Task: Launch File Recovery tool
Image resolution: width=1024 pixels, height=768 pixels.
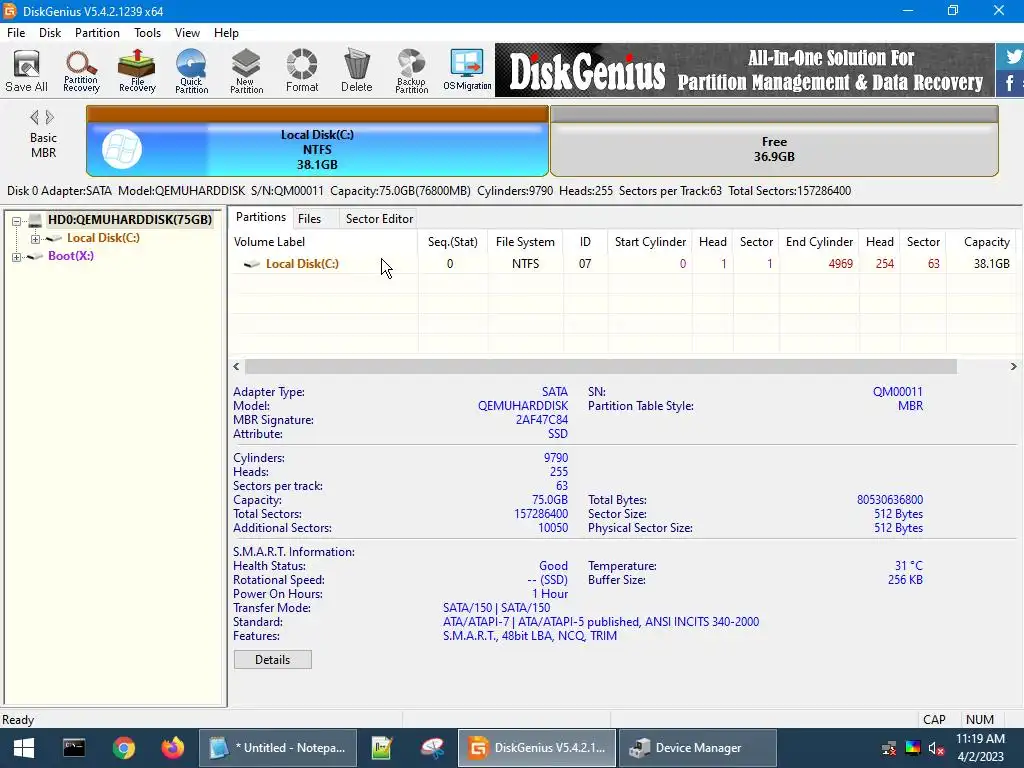Action: pos(137,71)
